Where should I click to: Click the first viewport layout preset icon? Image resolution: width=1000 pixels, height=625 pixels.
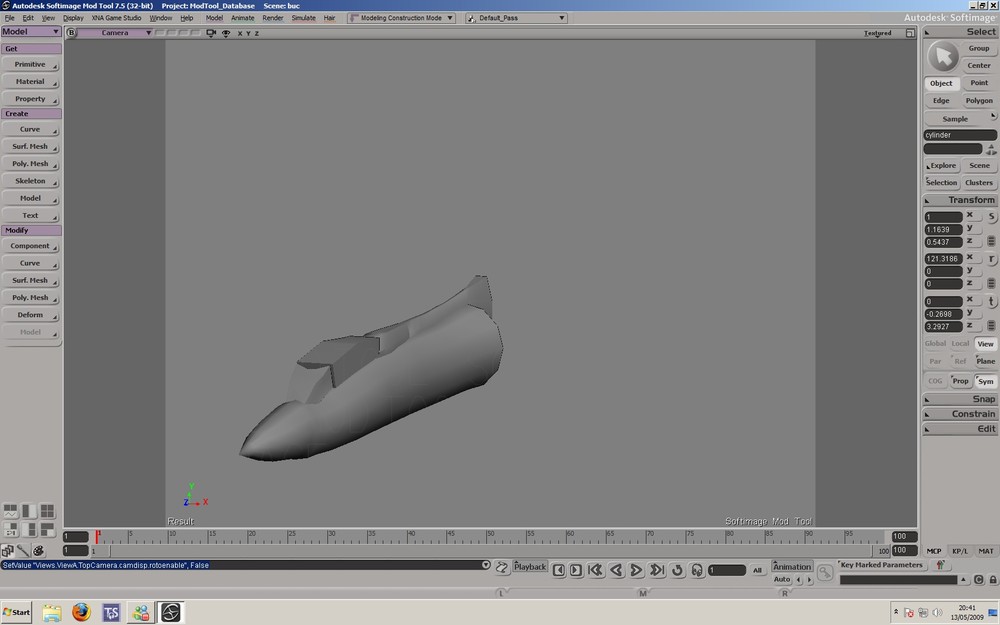(x=11, y=511)
